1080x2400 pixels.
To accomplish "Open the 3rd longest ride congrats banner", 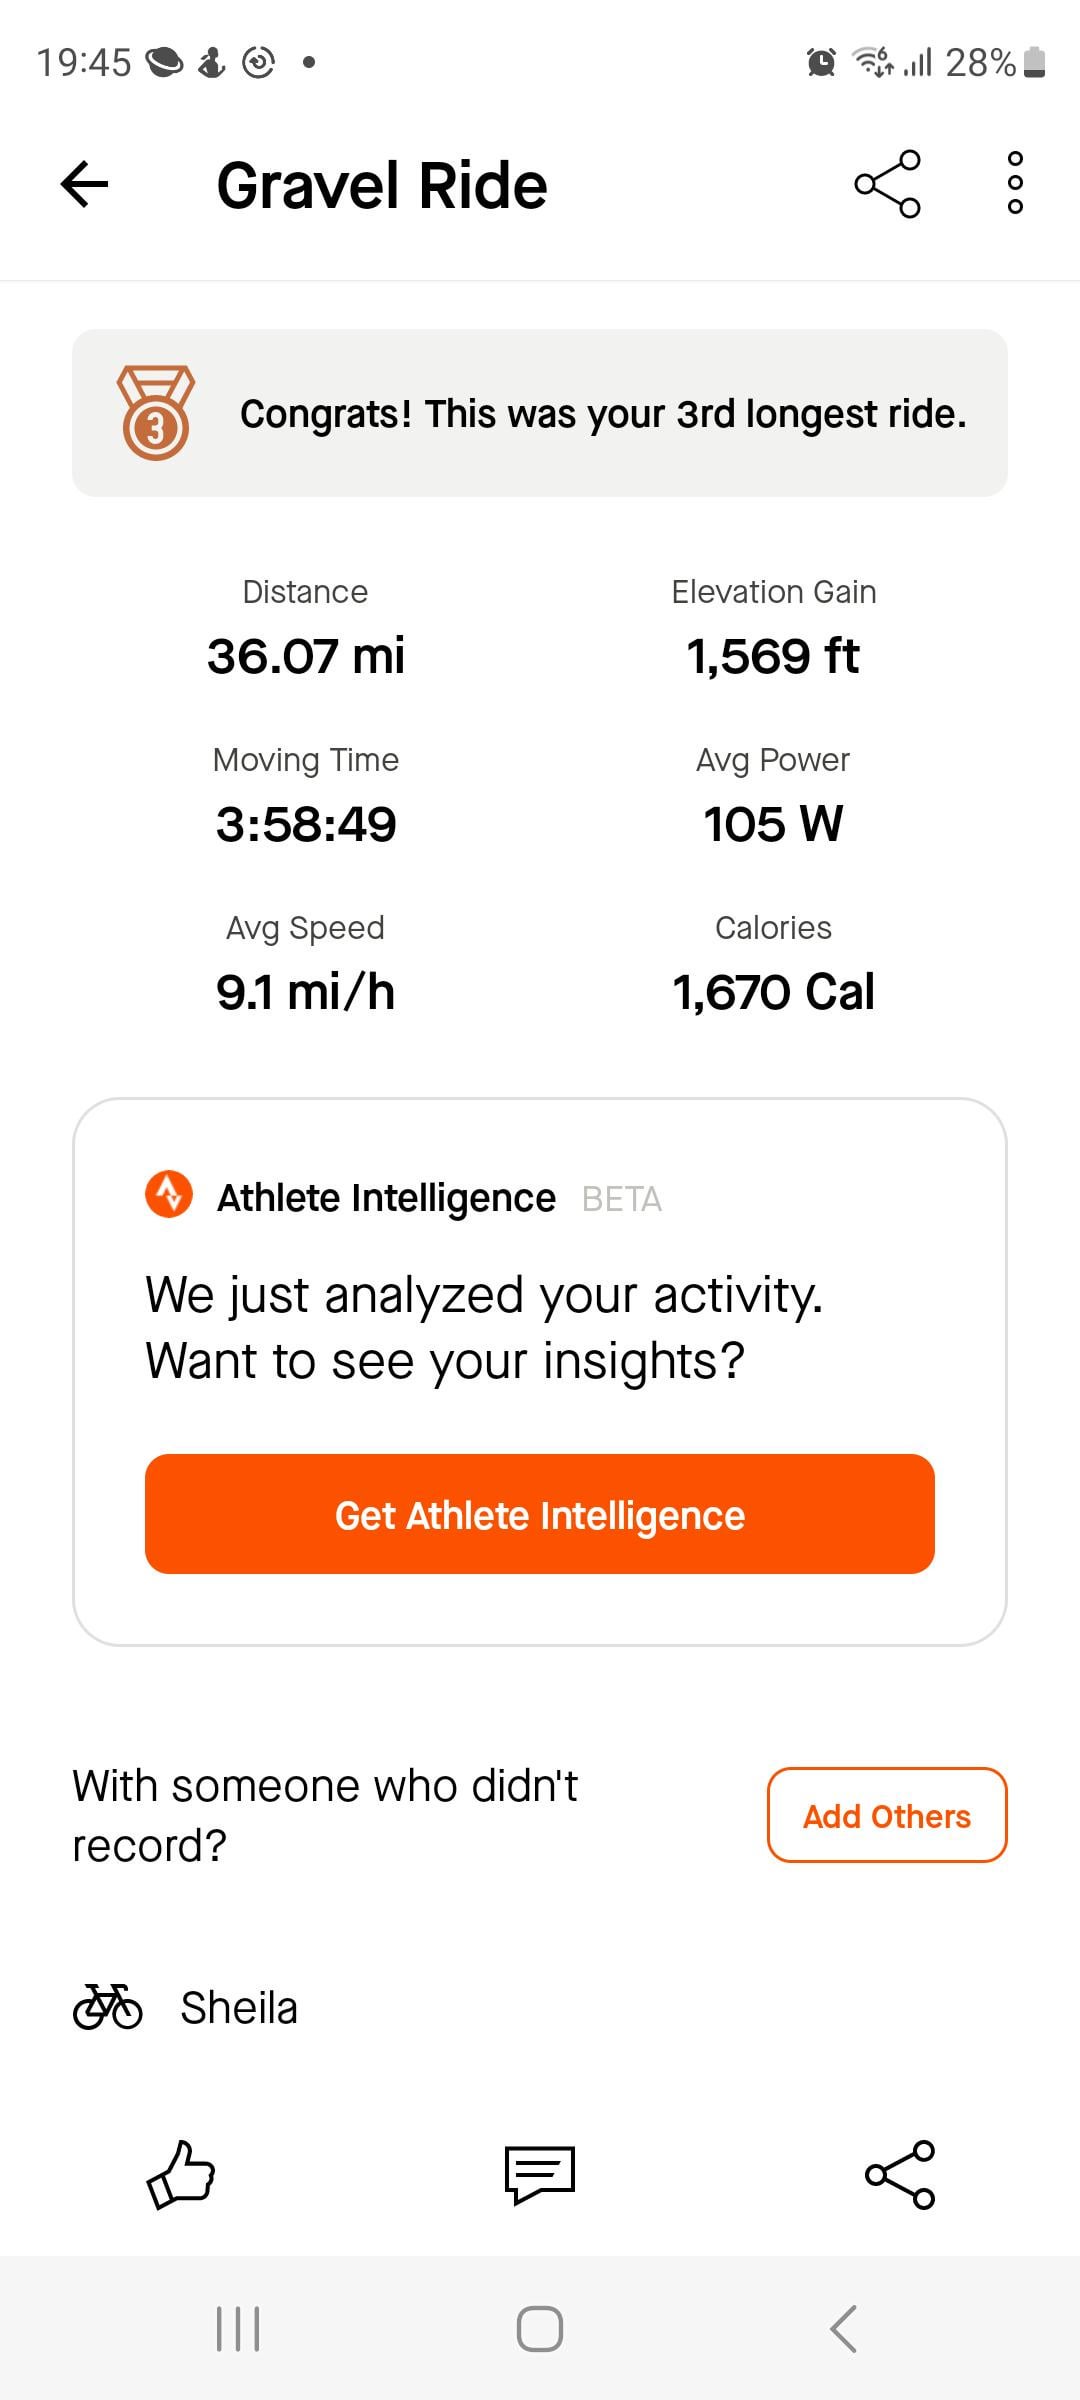I will pyautogui.click(x=540, y=413).
